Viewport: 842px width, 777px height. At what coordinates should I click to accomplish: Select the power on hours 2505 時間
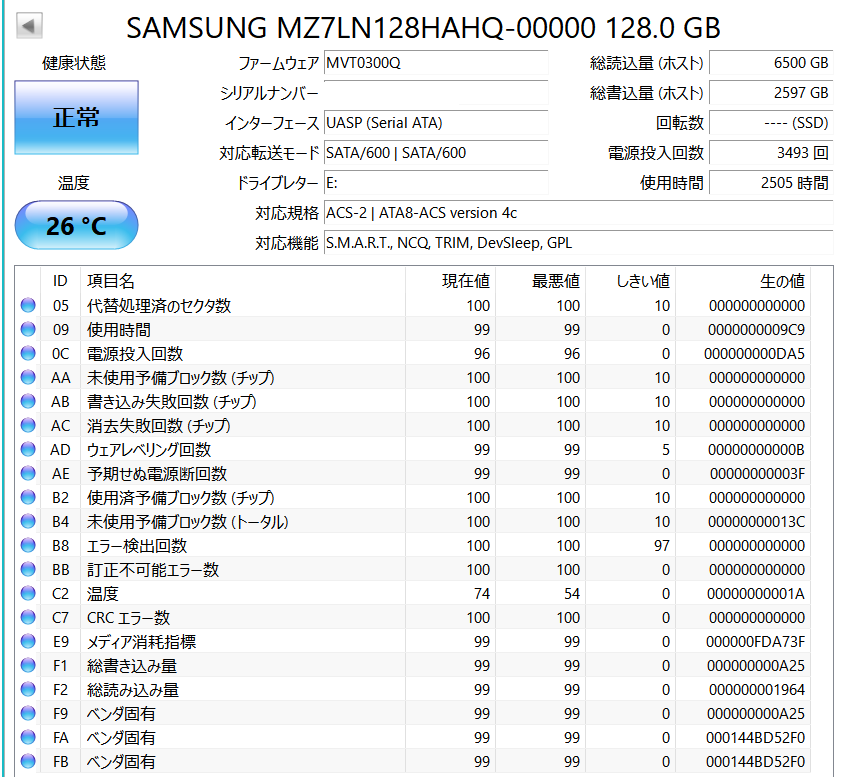click(x=771, y=183)
